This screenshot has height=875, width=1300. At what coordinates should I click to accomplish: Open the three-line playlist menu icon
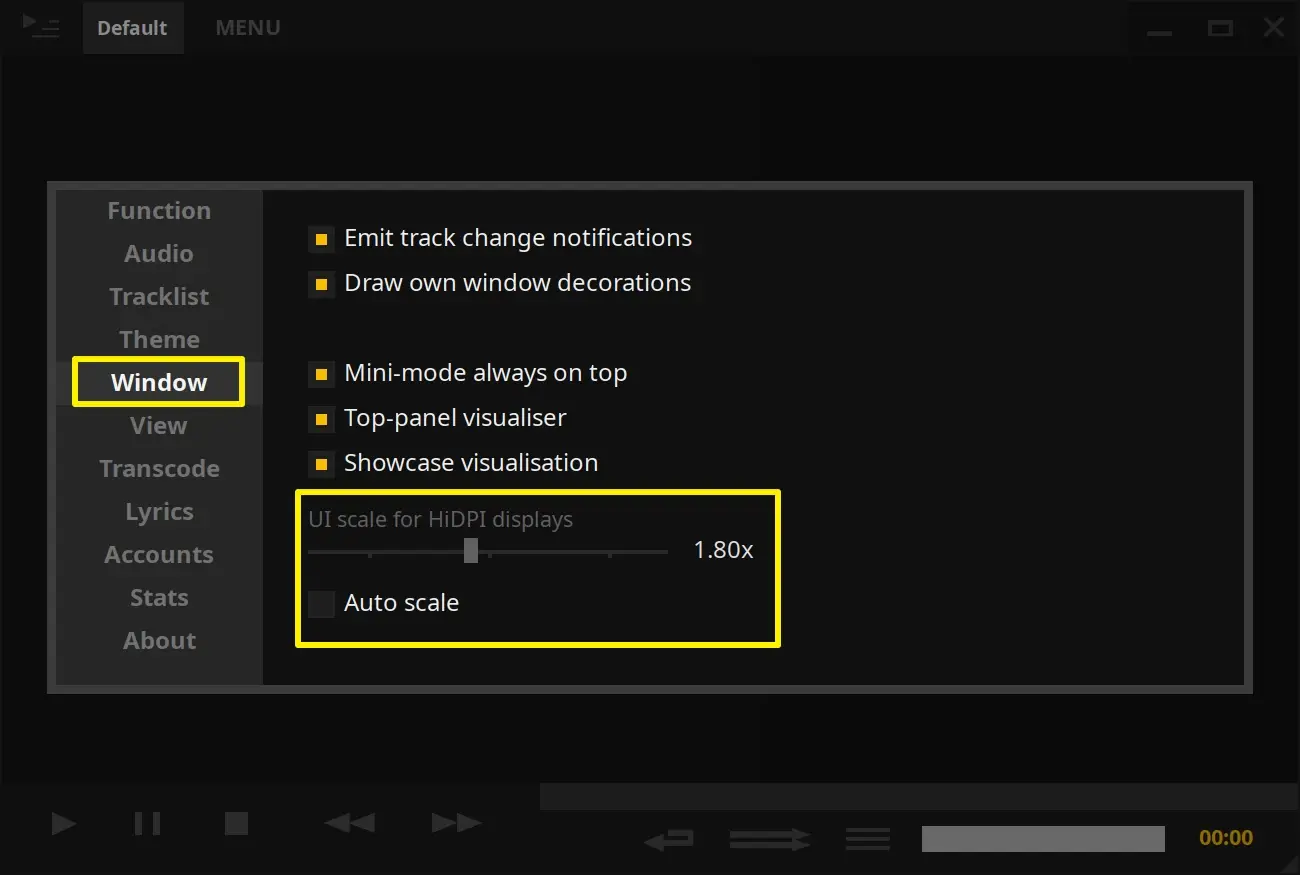868,839
